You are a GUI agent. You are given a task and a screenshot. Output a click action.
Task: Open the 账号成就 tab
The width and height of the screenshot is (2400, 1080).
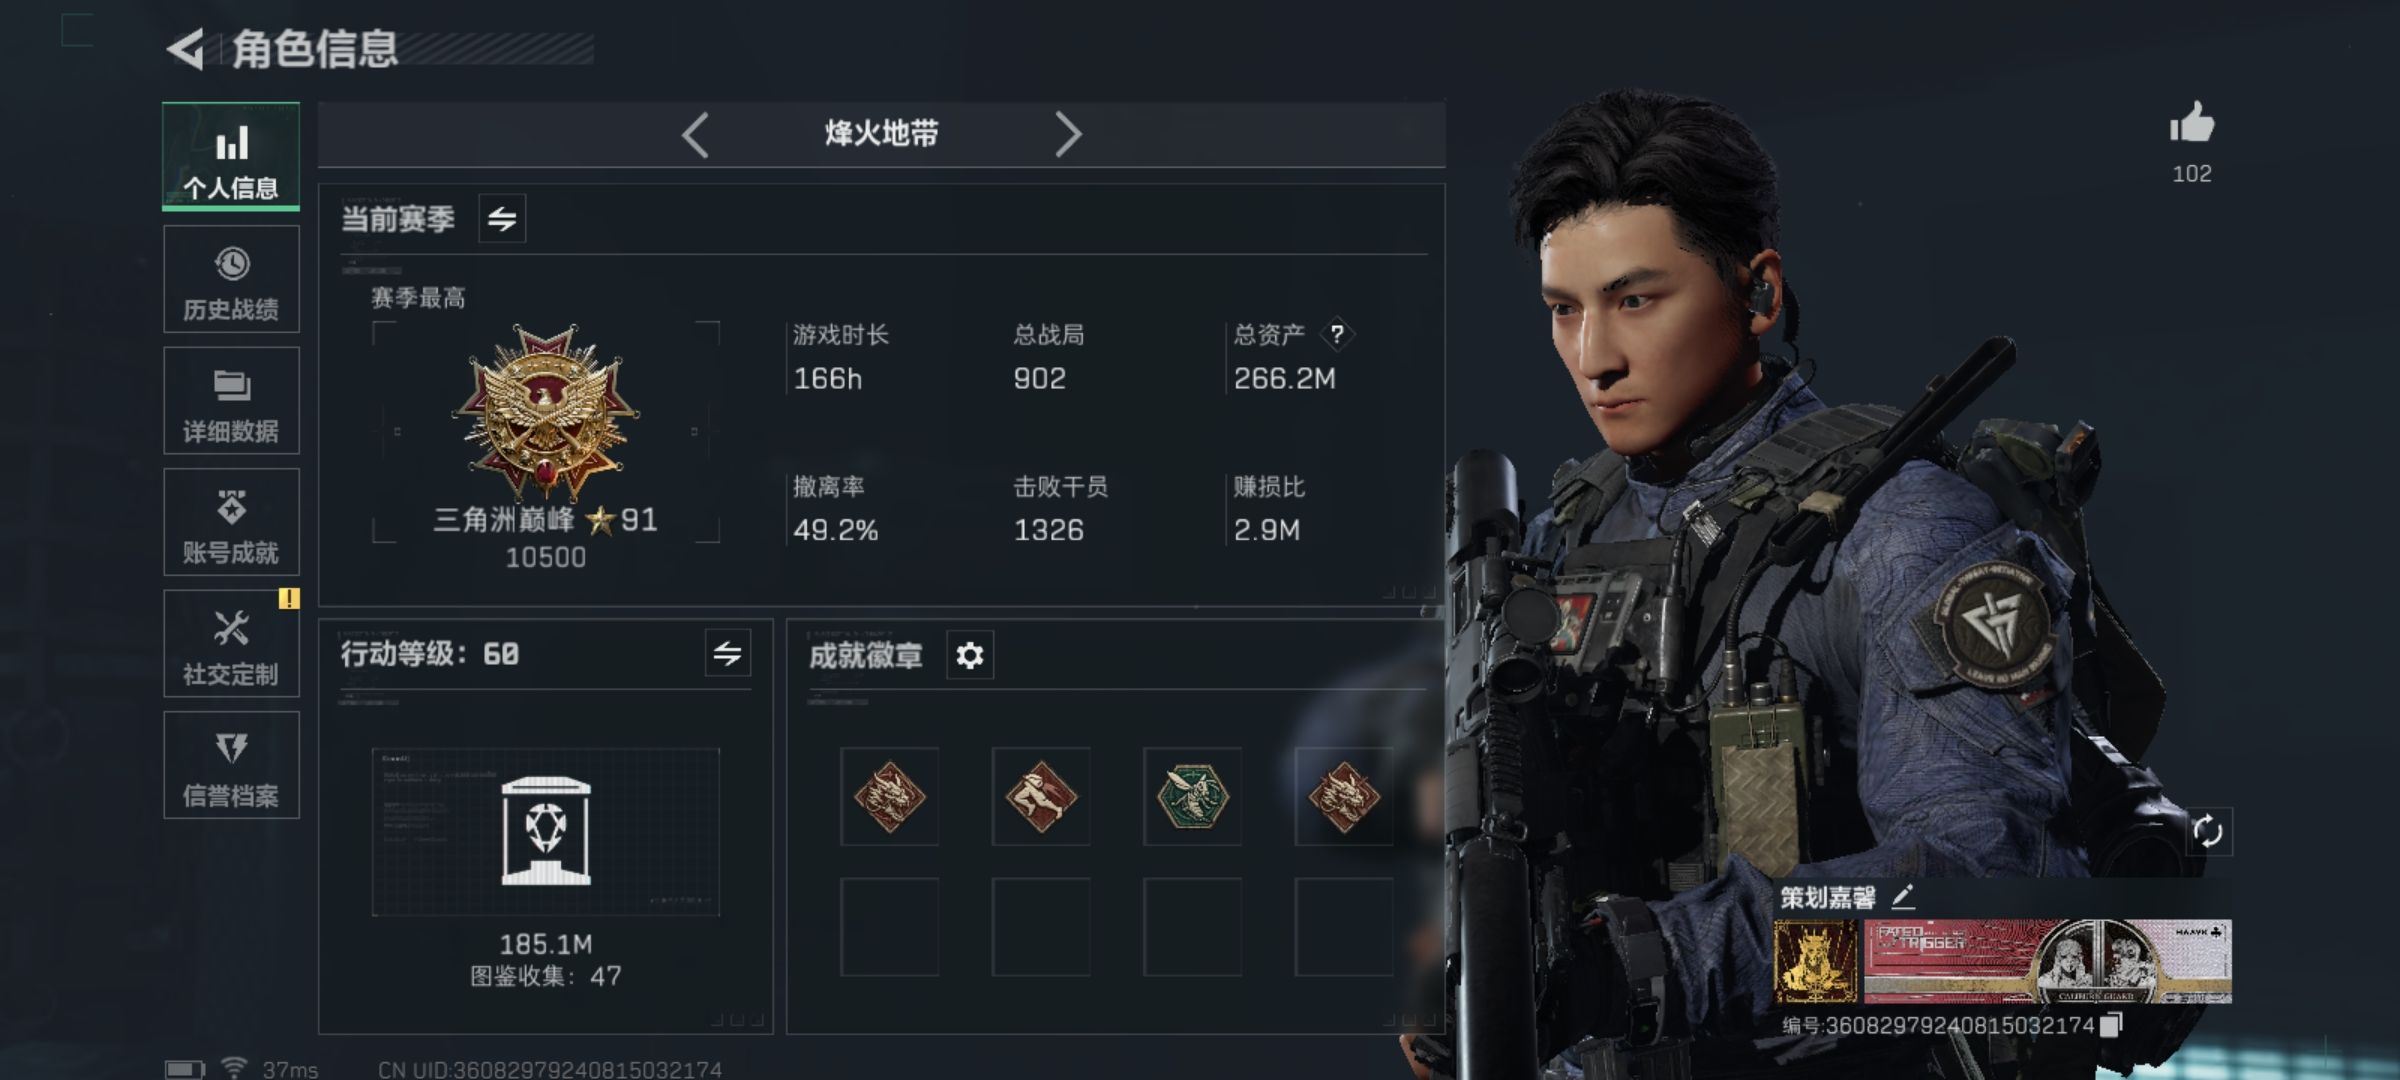click(231, 522)
